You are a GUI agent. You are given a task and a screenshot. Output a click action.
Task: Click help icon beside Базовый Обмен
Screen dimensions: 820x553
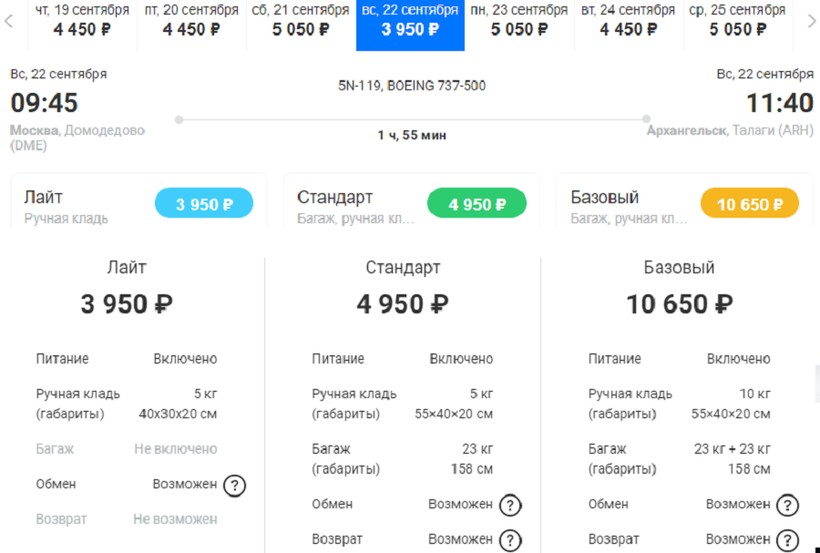[x=787, y=506]
